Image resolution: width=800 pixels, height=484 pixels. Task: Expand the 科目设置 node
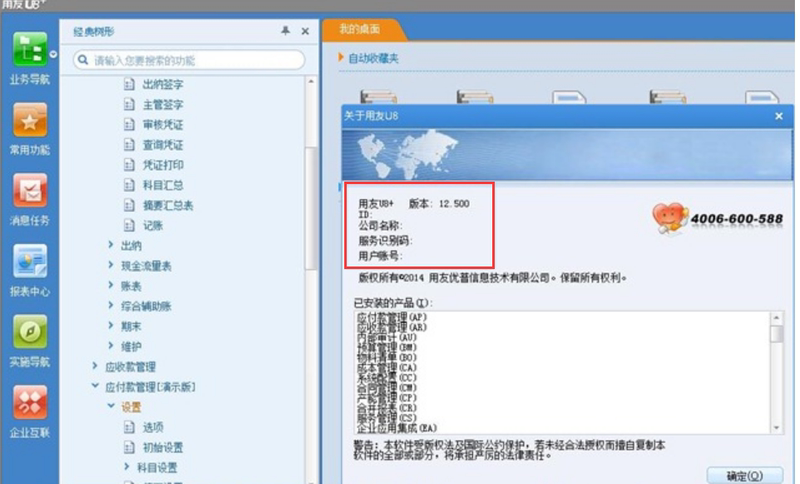point(127,467)
